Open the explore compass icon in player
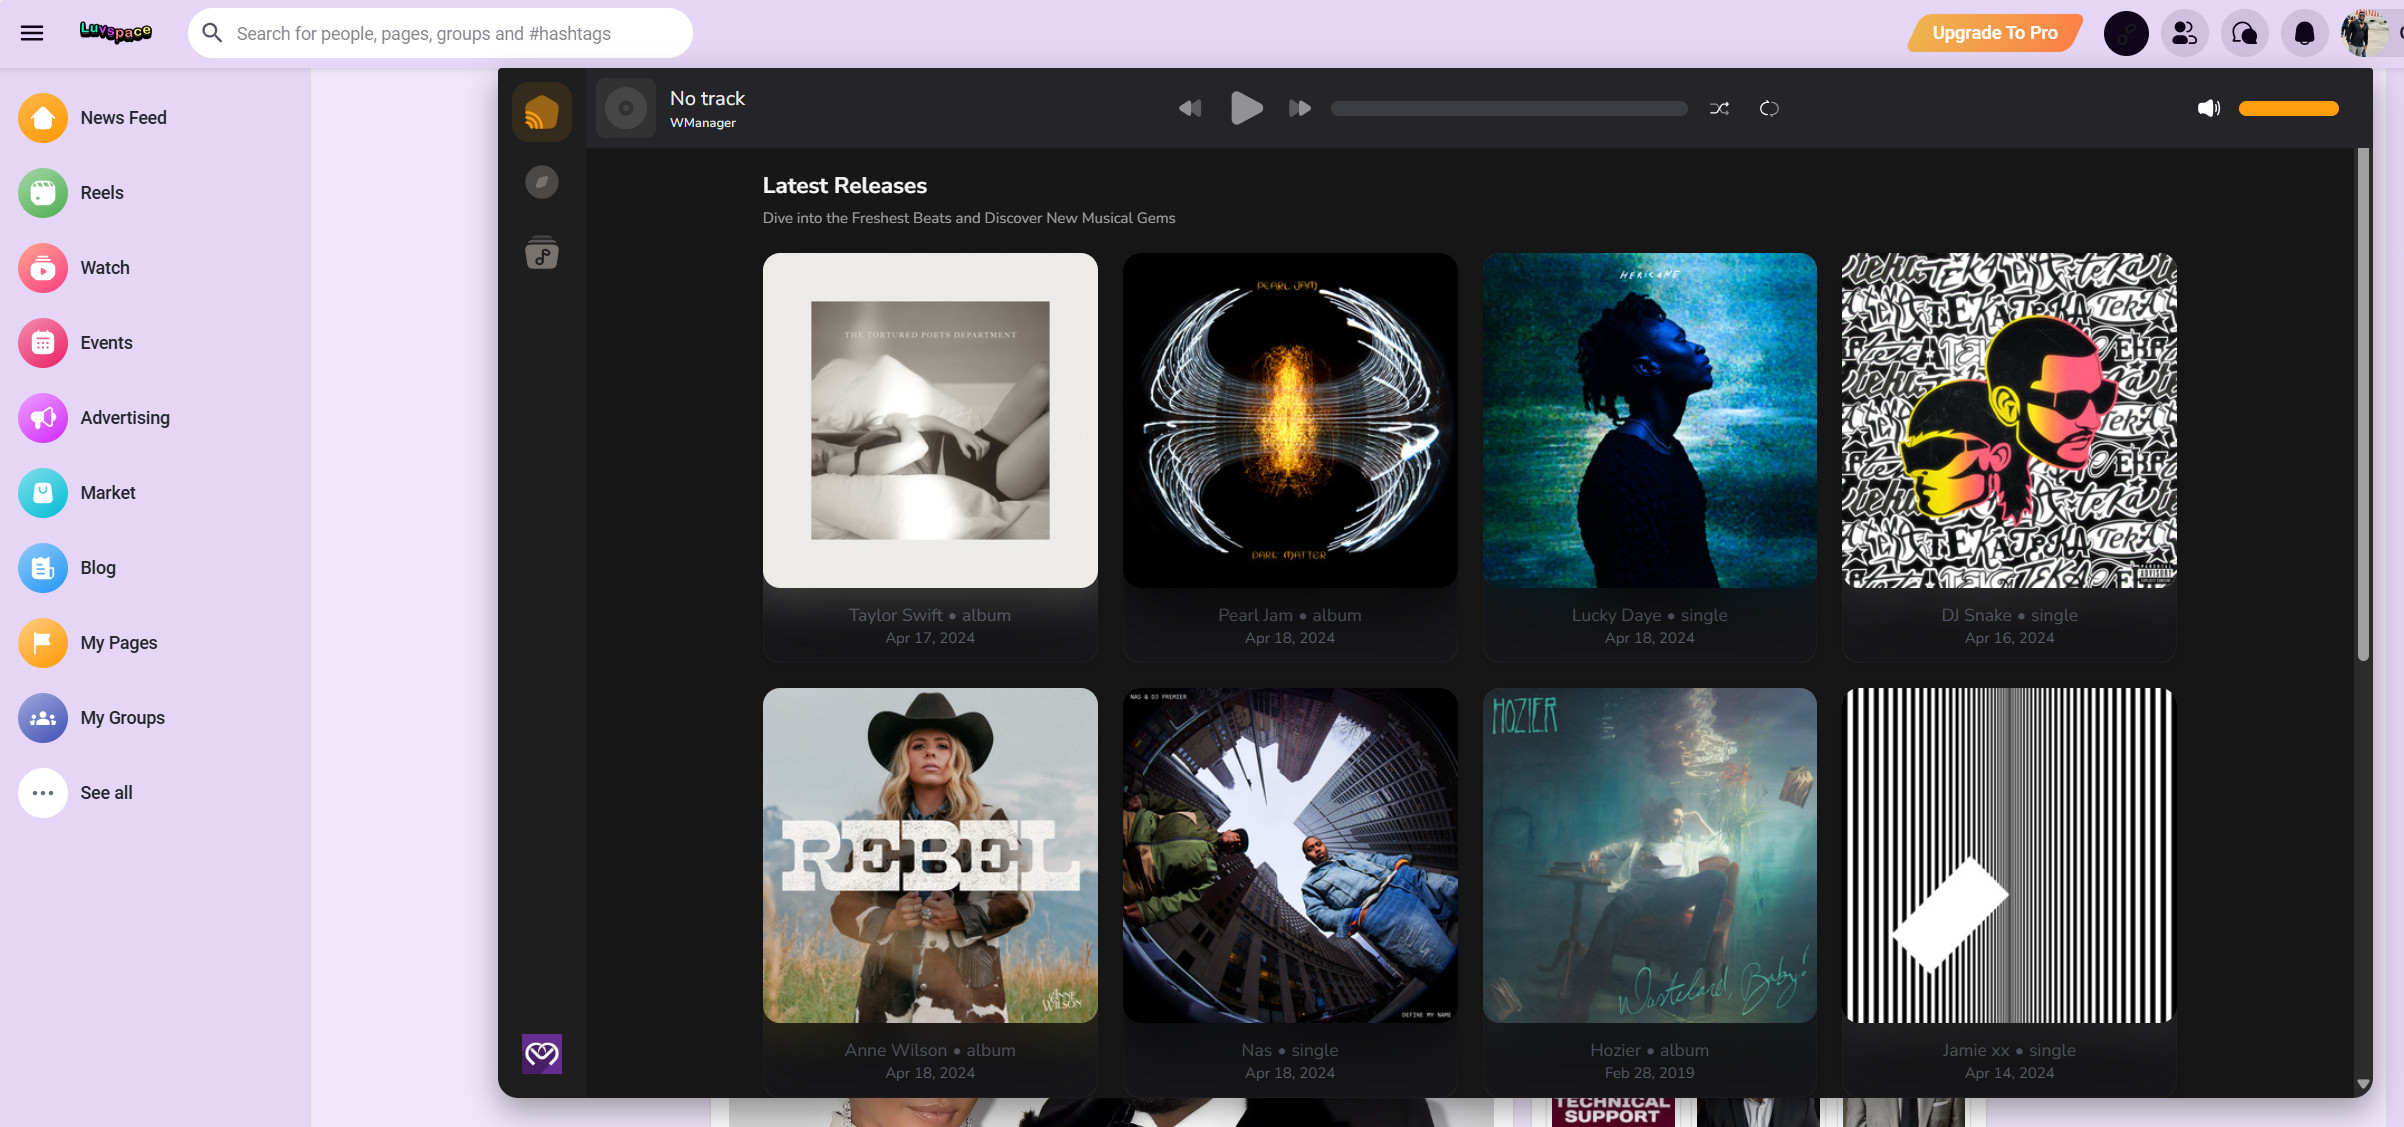Screen dimensions: 2404x1127 click(x=542, y=182)
